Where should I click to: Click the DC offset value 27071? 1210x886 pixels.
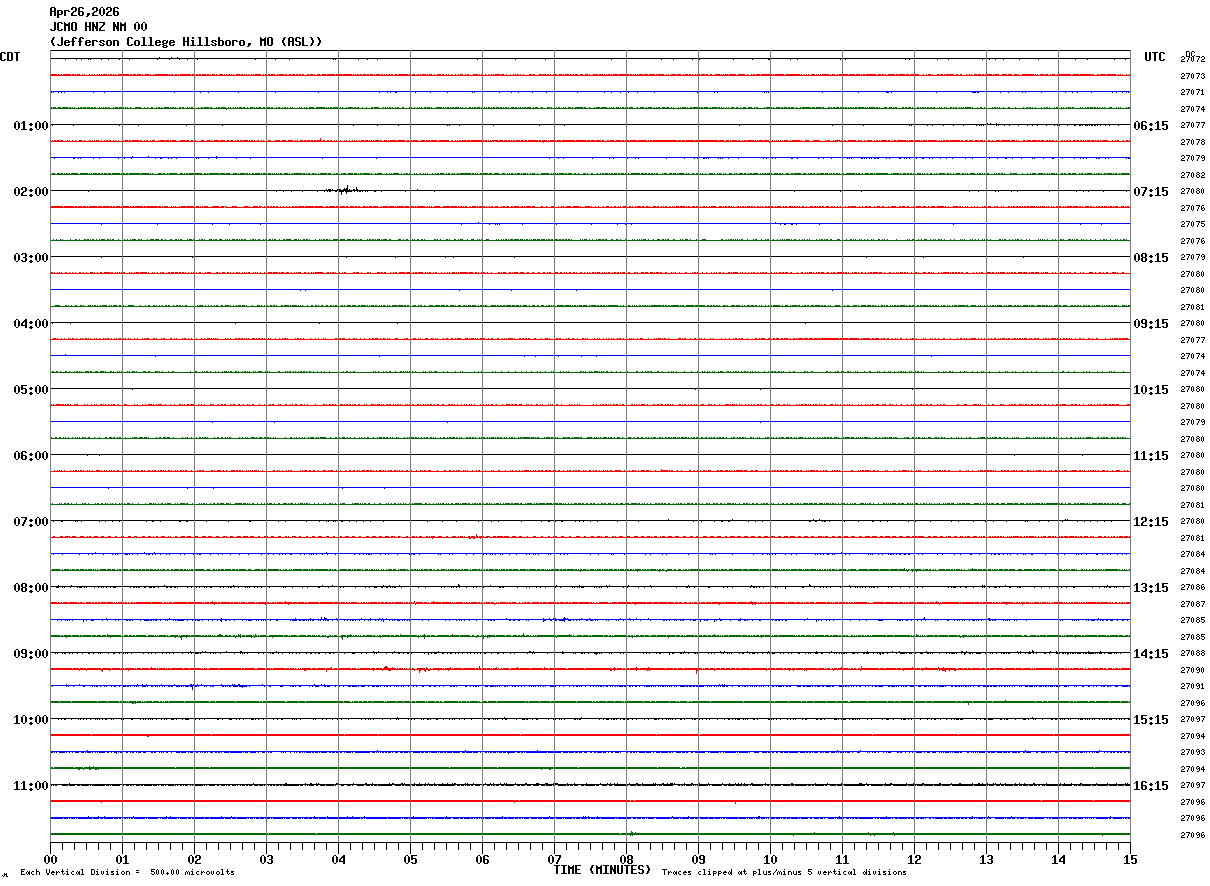pyautogui.click(x=1192, y=93)
